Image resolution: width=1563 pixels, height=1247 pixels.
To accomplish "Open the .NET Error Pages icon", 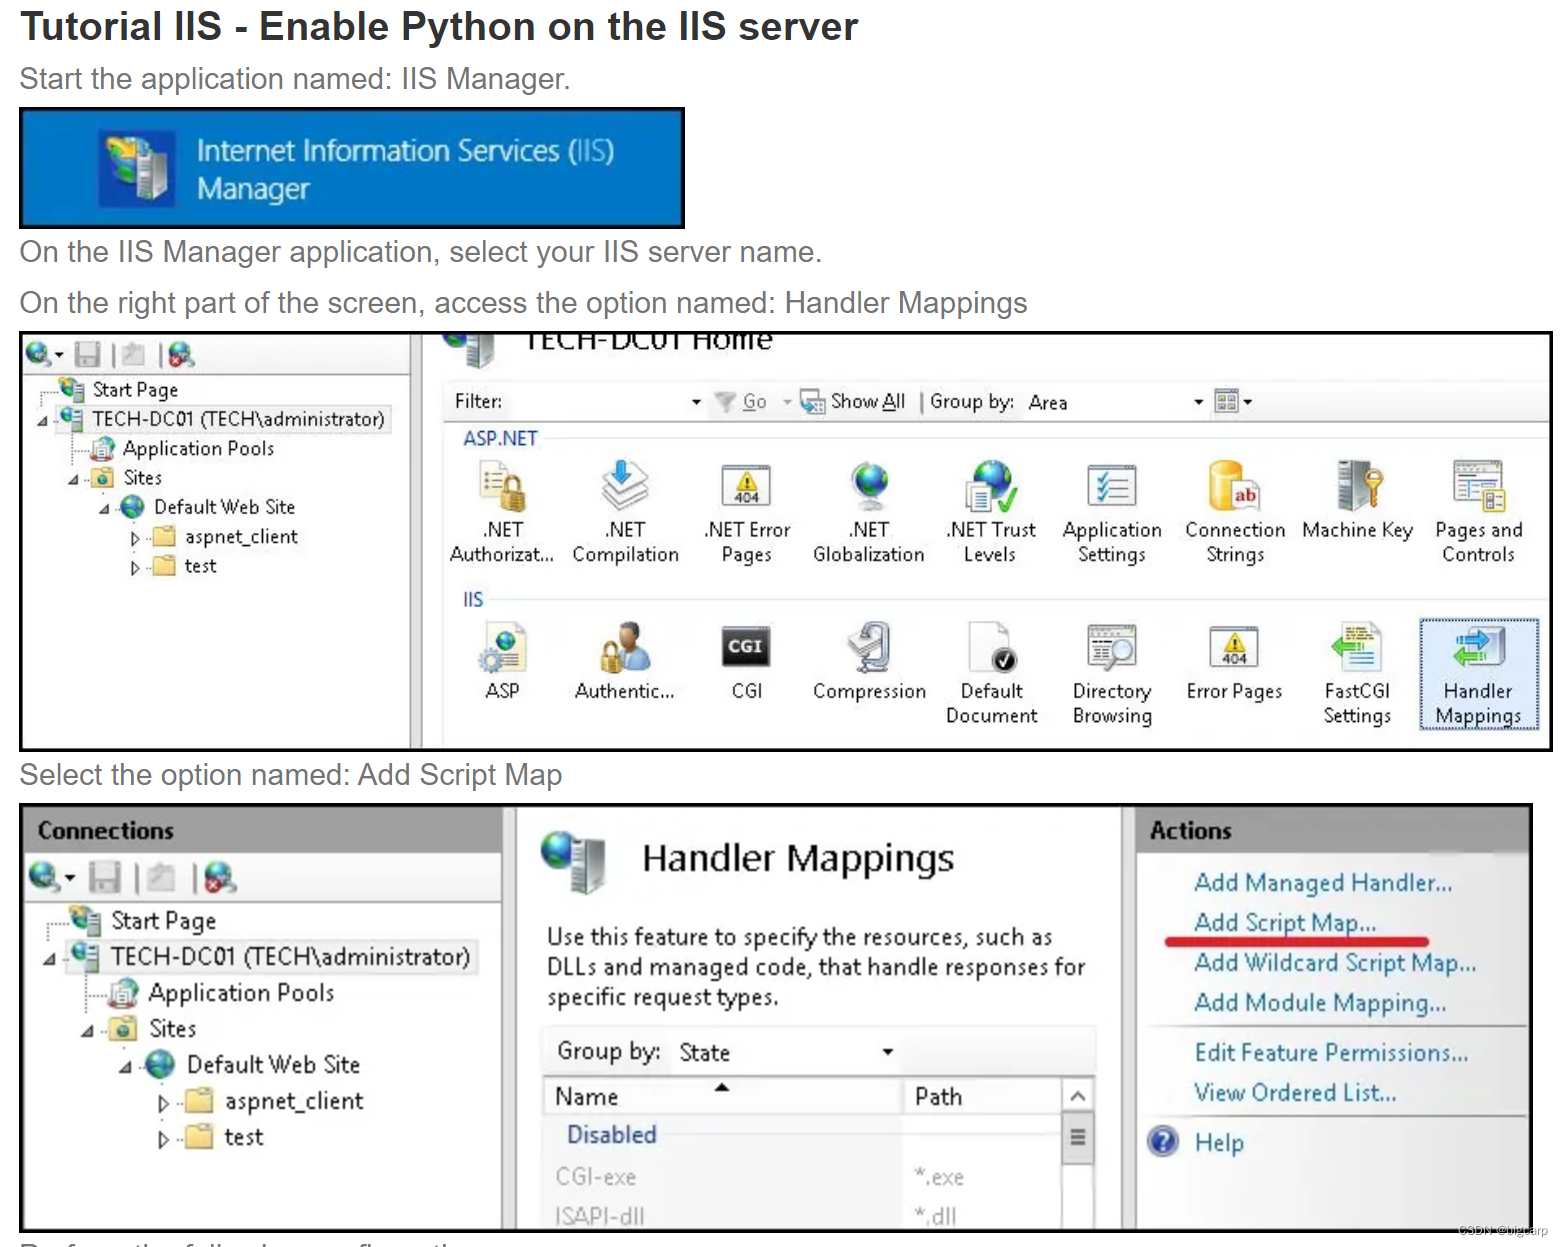I will (747, 513).
